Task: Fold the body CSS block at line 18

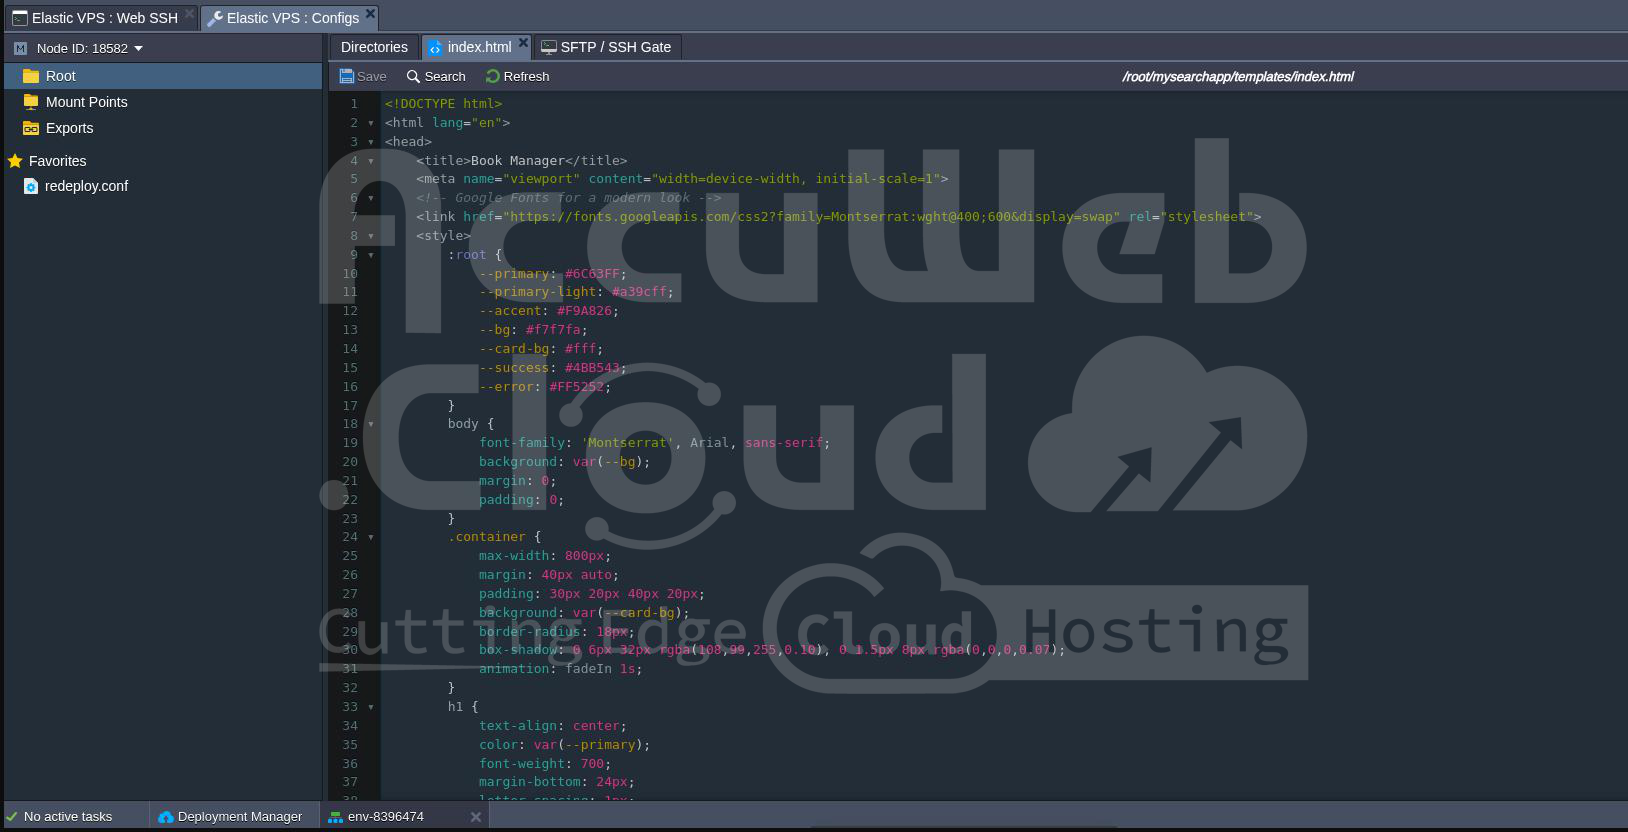Action: click(371, 424)
